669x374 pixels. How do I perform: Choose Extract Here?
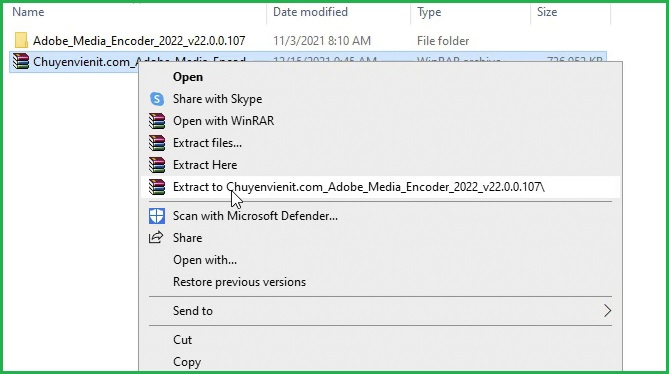380,165
